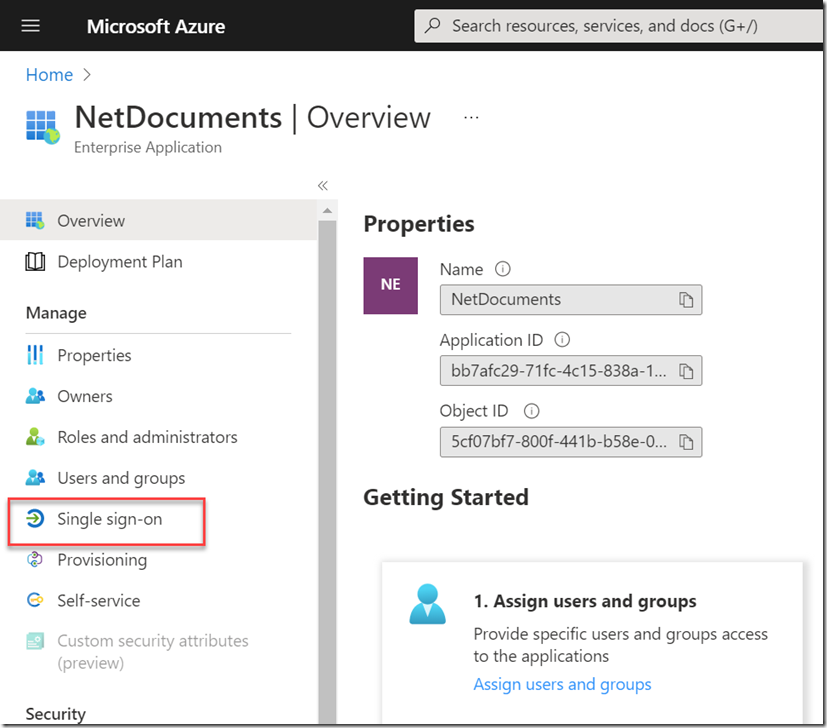Click the breadcrumb chevron after Home
827x728 pixels.
pos(87,75)
